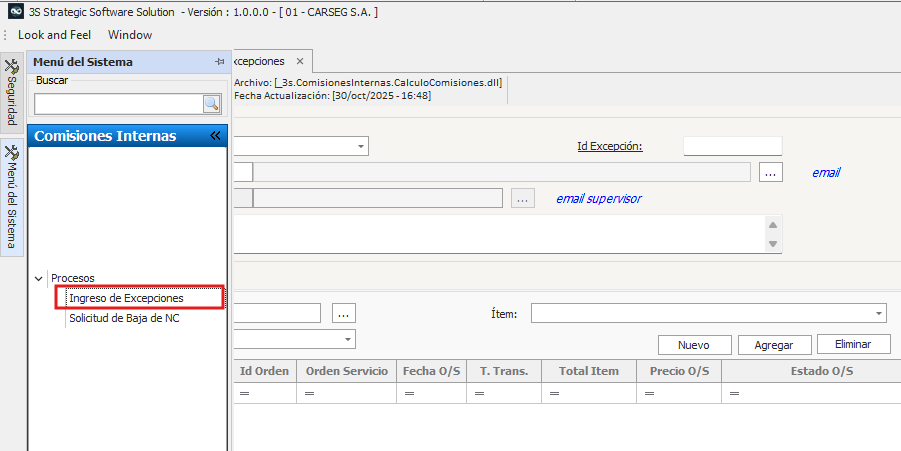Collapse the Procesos tree node
901x451 pixels.
click(39, 278)
